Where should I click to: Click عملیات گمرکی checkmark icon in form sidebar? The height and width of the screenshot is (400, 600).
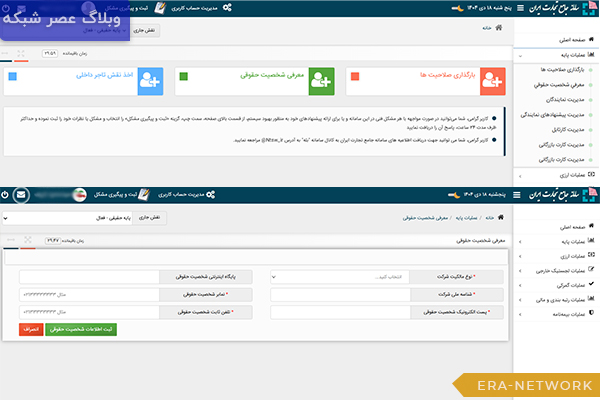(591, 284)
